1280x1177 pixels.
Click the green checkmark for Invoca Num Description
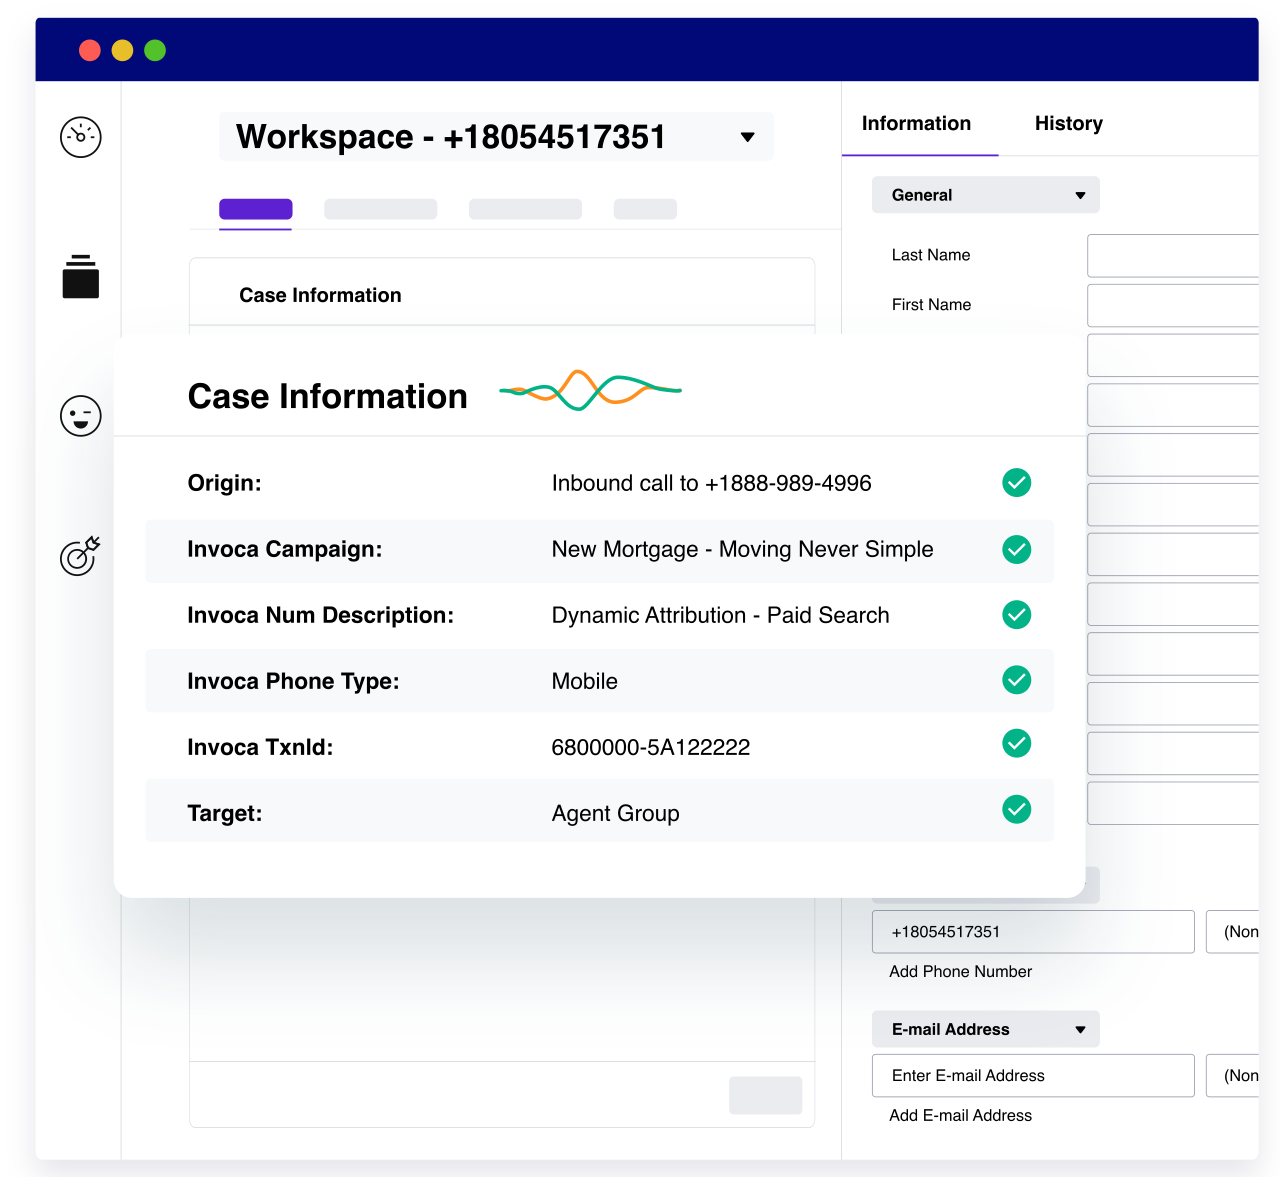pos(1017,614)
